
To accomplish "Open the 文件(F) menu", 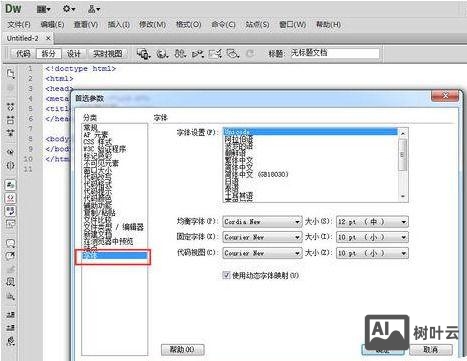I will coord(19,24).
